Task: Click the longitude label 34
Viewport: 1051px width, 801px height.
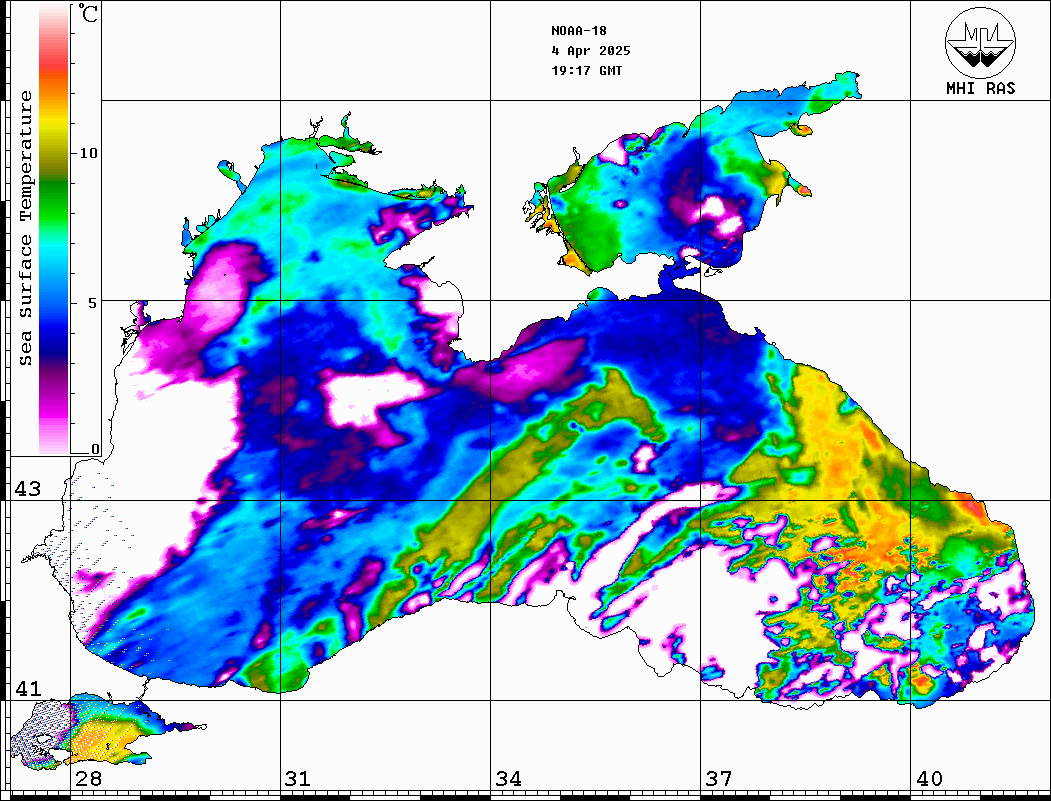Action: pyautogui.click(x=508, y=779)
